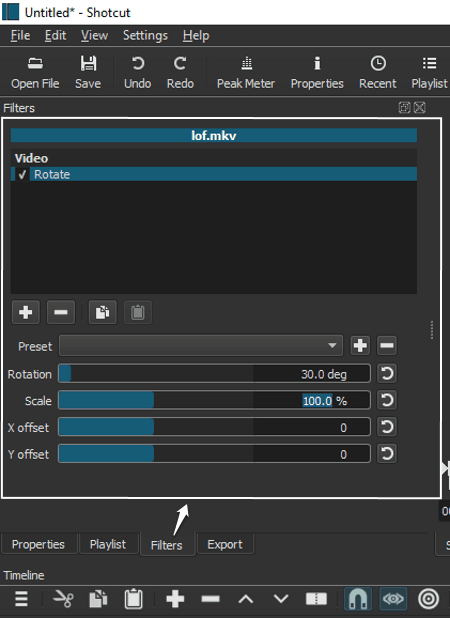The image size is (450, 618).
Task: Add a new filter with plus button
Action: click(x=26, y=313)
